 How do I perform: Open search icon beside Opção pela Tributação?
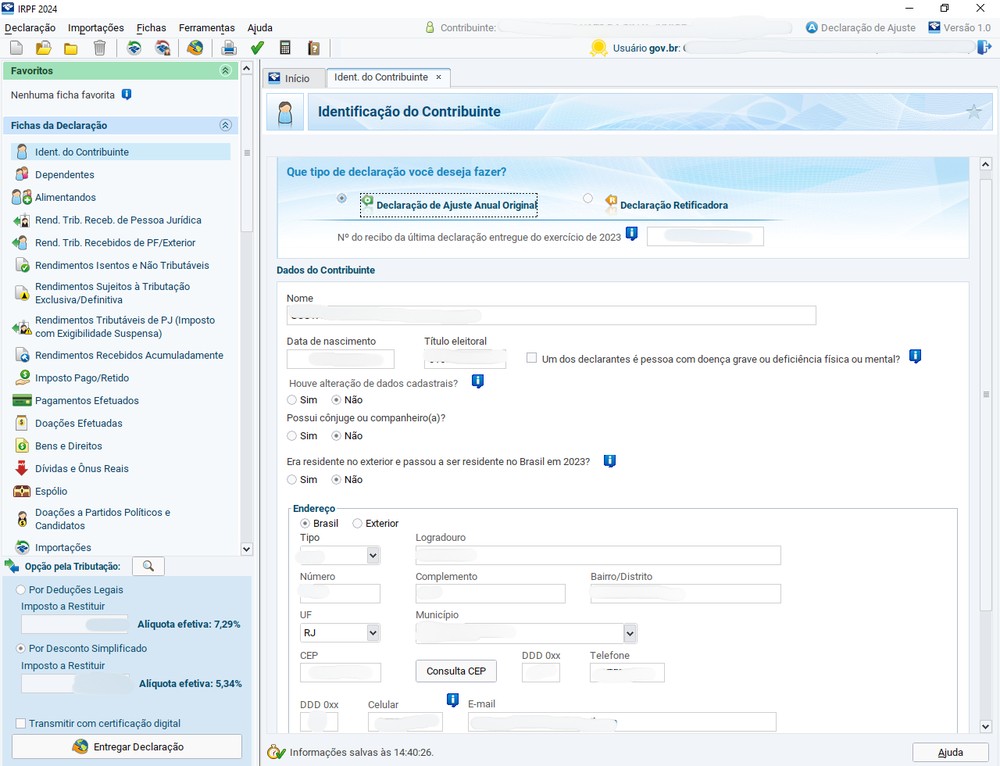tap(148, 567)
